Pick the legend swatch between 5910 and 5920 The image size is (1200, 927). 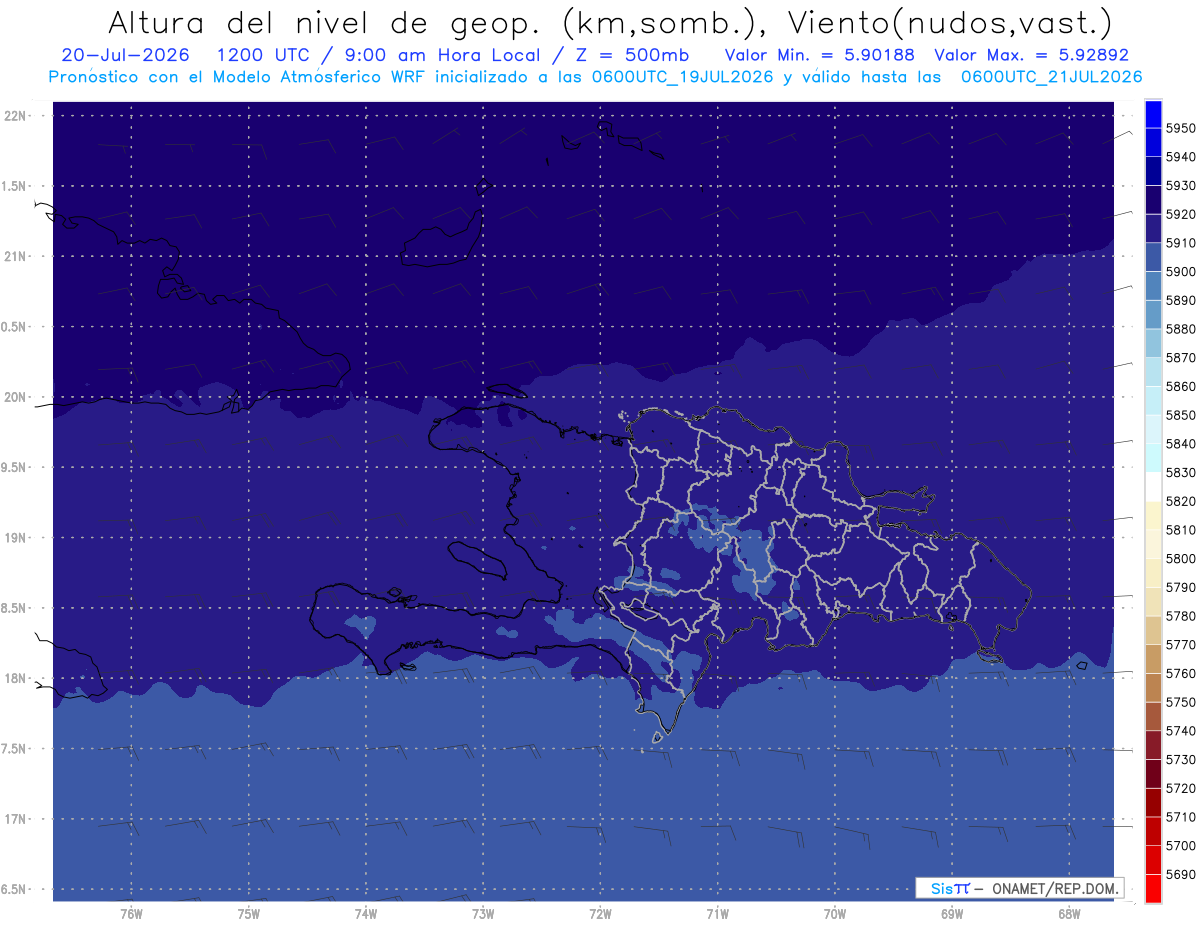(x=1153, y=228)
